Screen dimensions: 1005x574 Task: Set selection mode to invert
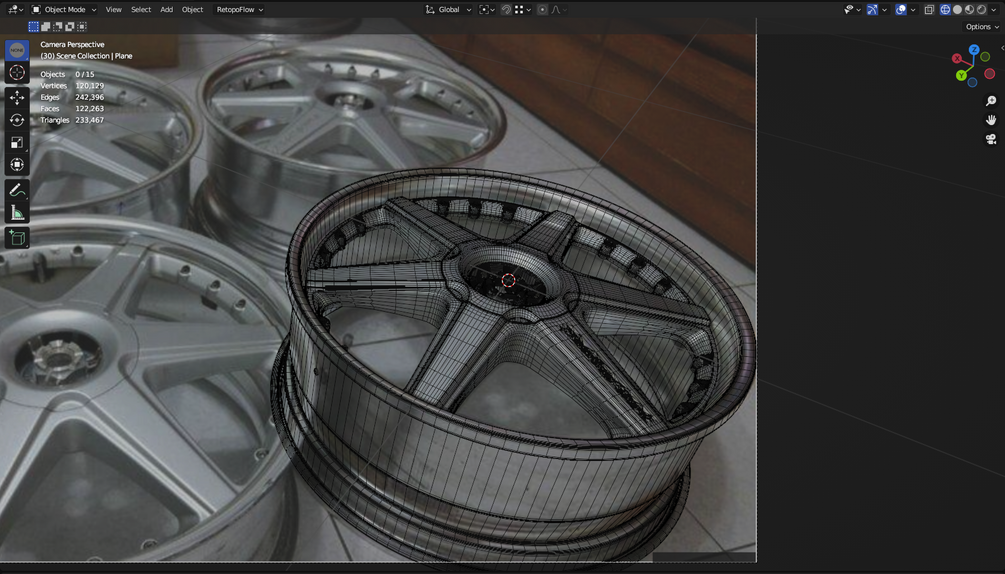[x=70, y=26]
